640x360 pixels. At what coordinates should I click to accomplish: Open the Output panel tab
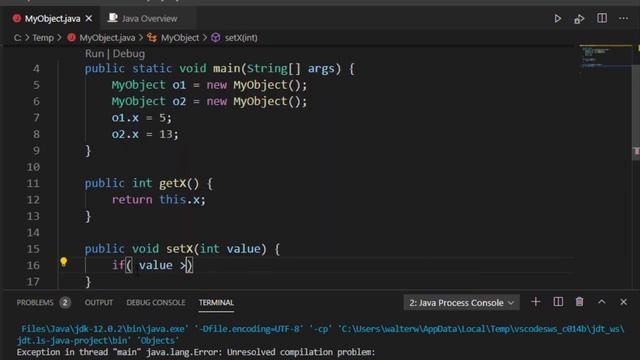pyautogui.click(x=98, y=302)
